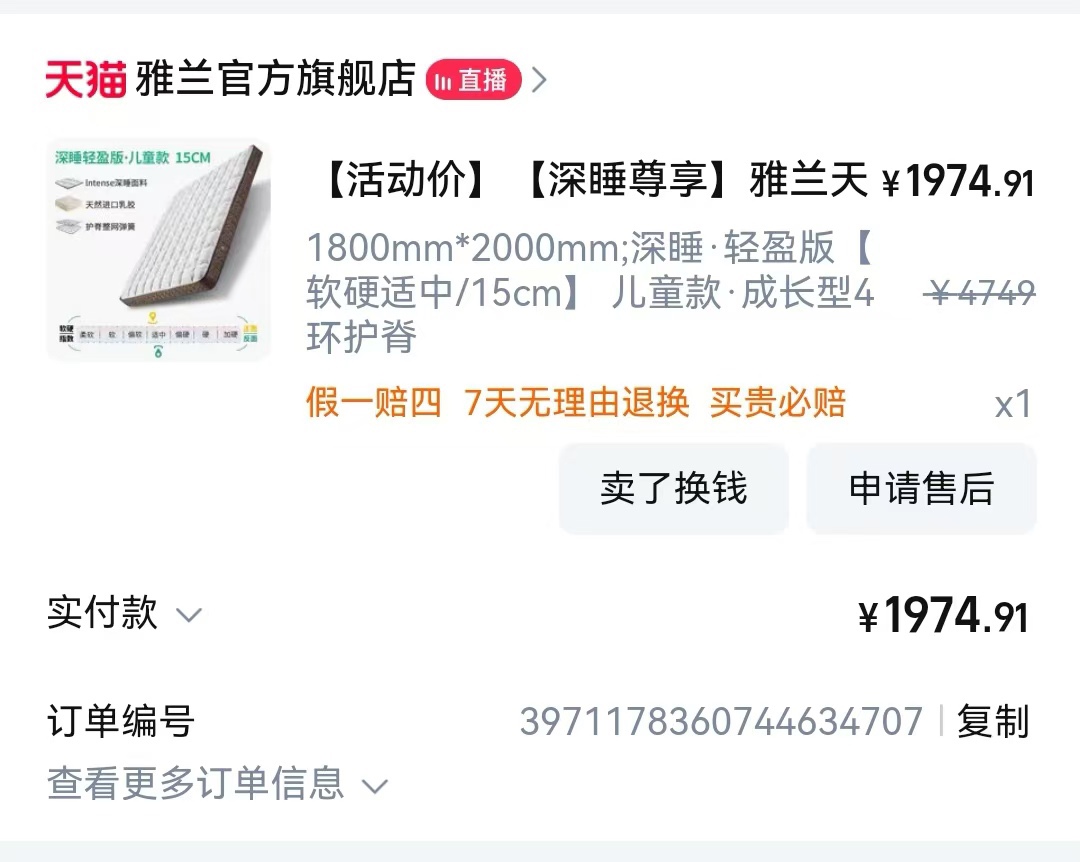Tap the 7天无理由退换 tag
Screen dimensions: 1080x862
tap(577, 402)
